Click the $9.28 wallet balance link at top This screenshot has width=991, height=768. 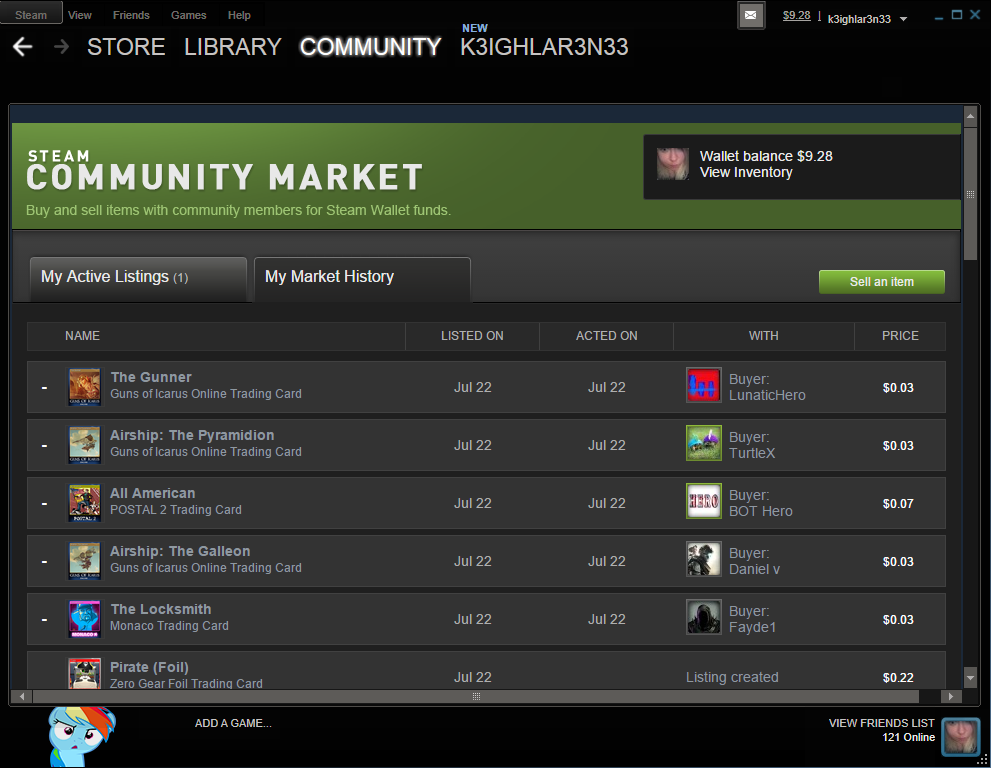[x=796, y=15]
